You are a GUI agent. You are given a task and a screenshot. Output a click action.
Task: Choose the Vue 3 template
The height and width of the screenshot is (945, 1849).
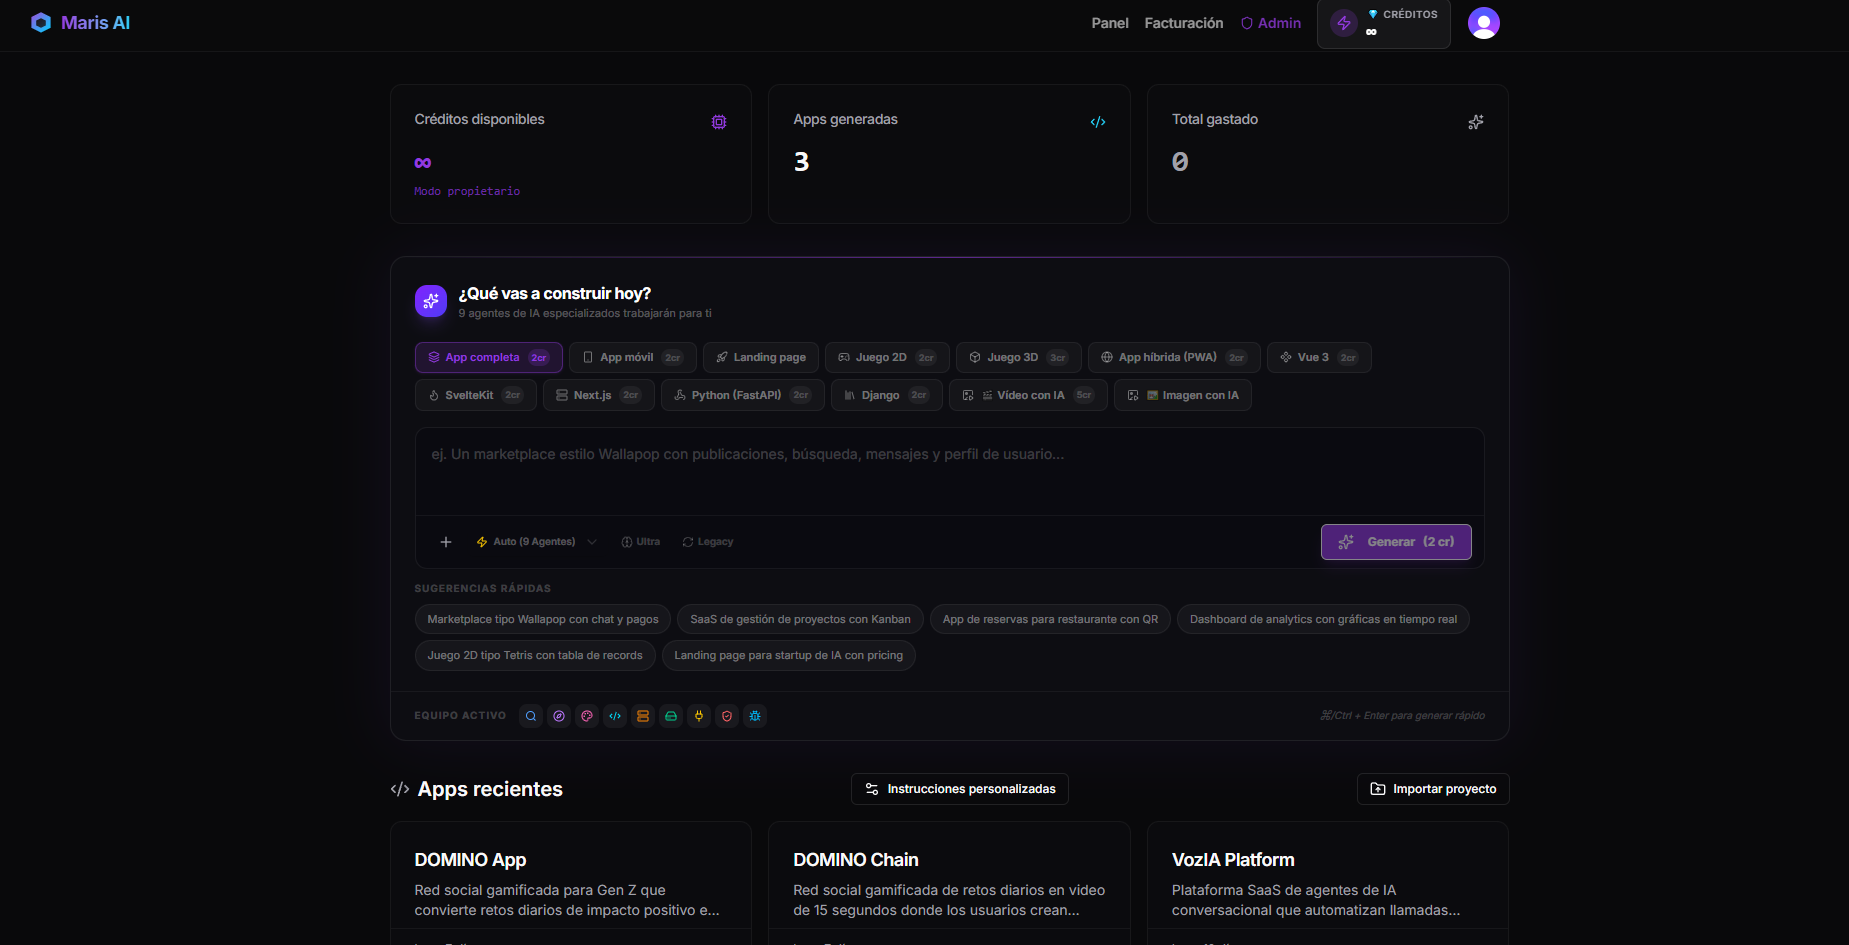[1319, 358]
